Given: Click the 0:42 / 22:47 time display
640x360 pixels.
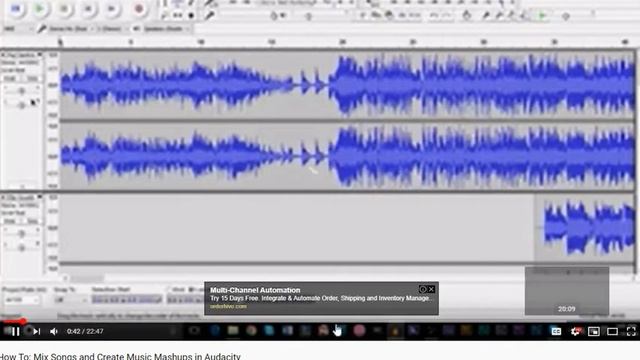Looking at the screenshot, I should (85, 331).
